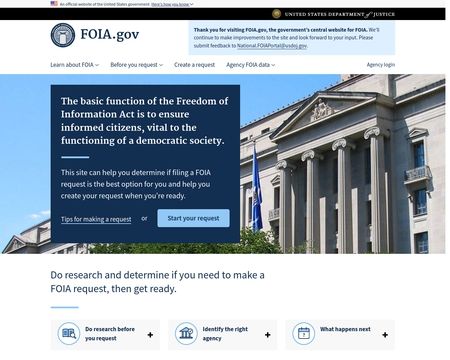Screen dimensions: 450x360
Task: Click the calendar icon for What happens next
Action: pyautogui.click(x=304, y=334)
